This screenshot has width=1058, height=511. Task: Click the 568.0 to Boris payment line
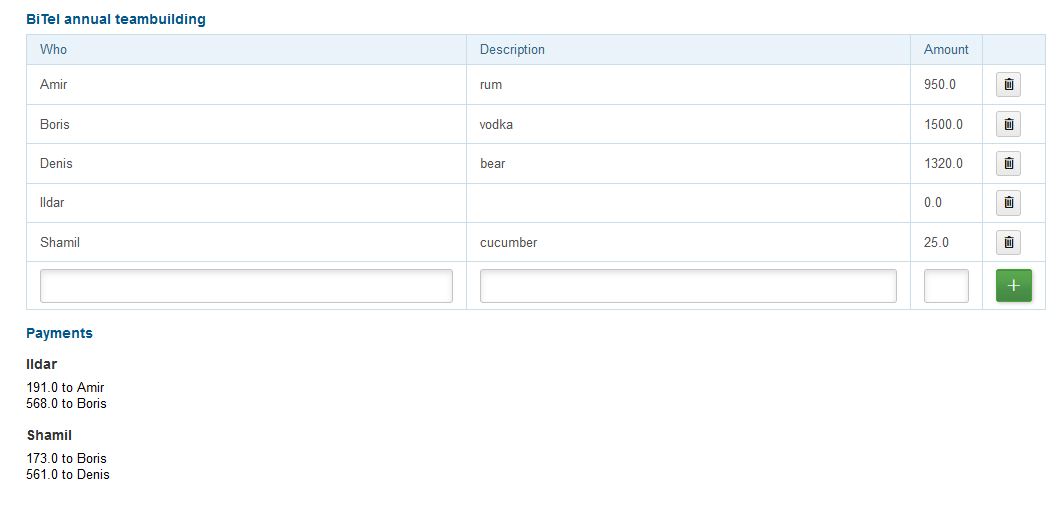66,404
